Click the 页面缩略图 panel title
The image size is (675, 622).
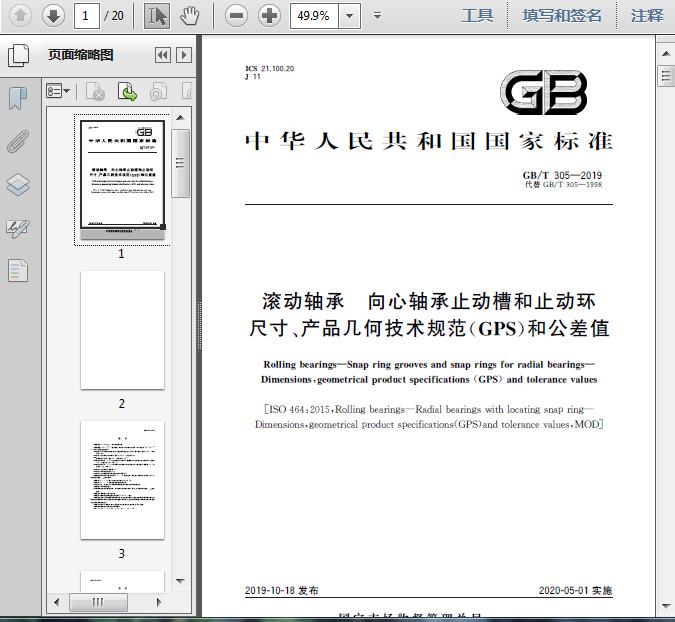click(81, 55)
